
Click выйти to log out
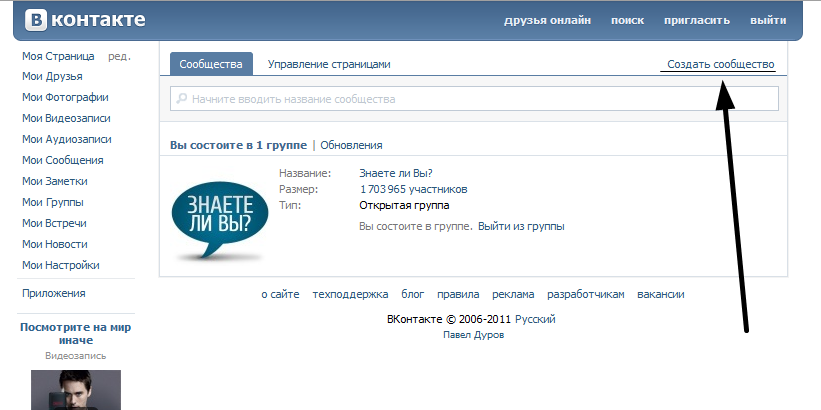pos(768,20)
